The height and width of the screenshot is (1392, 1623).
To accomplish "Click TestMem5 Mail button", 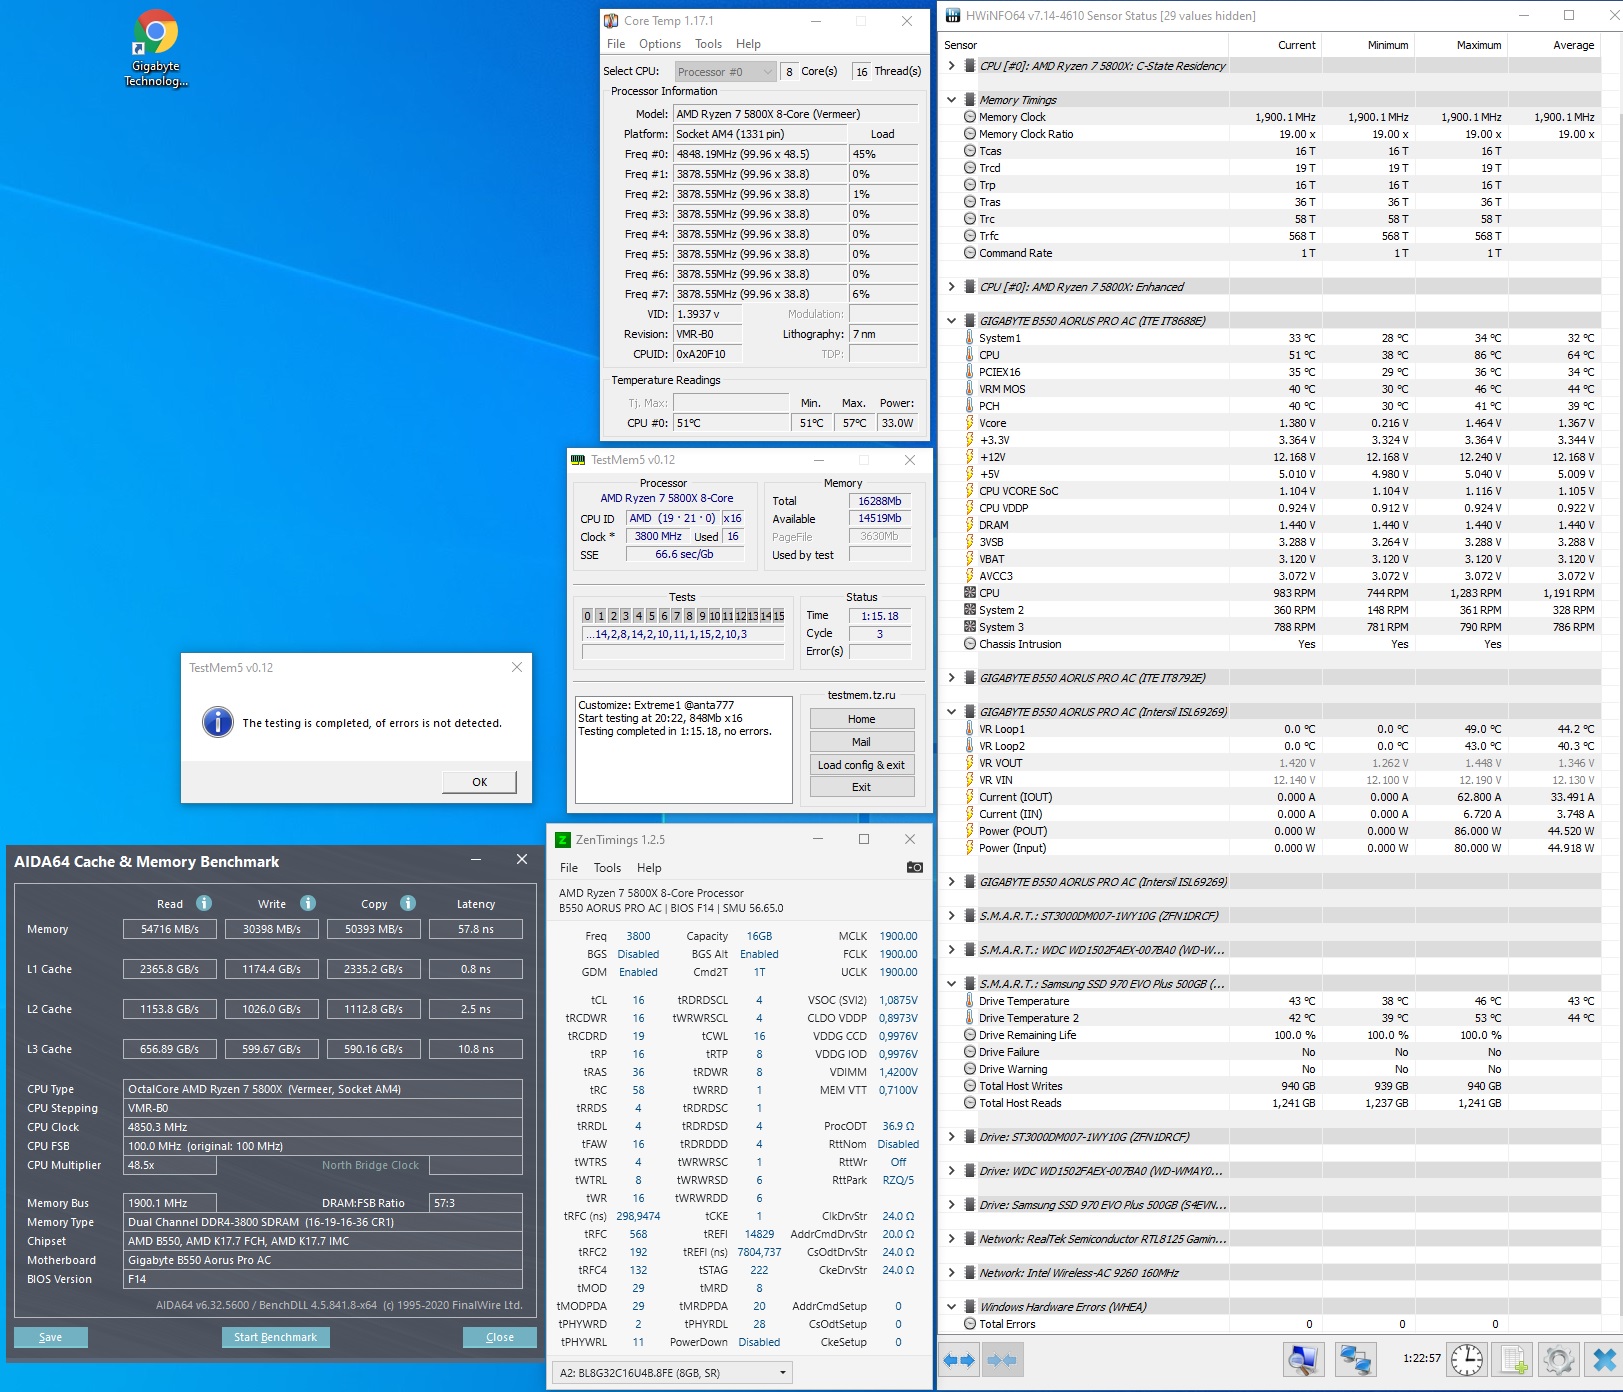I will (862, 742).
